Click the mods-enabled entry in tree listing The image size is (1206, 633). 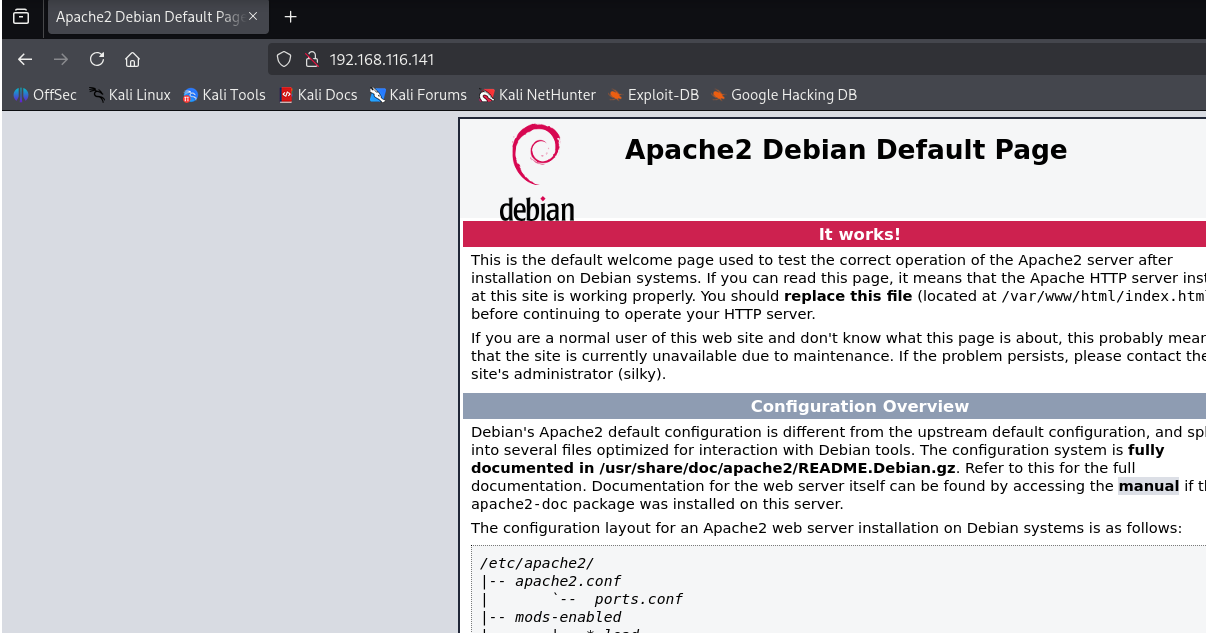coord(568,617)
